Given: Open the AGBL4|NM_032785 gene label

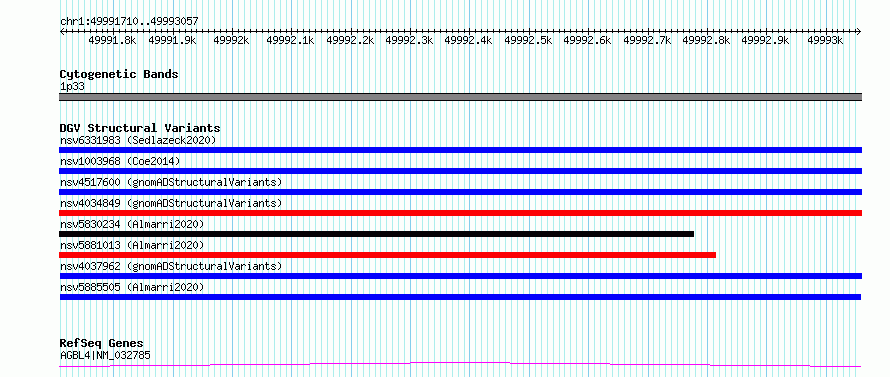Looking at the screenshot, I should click(x=105, y=356).
